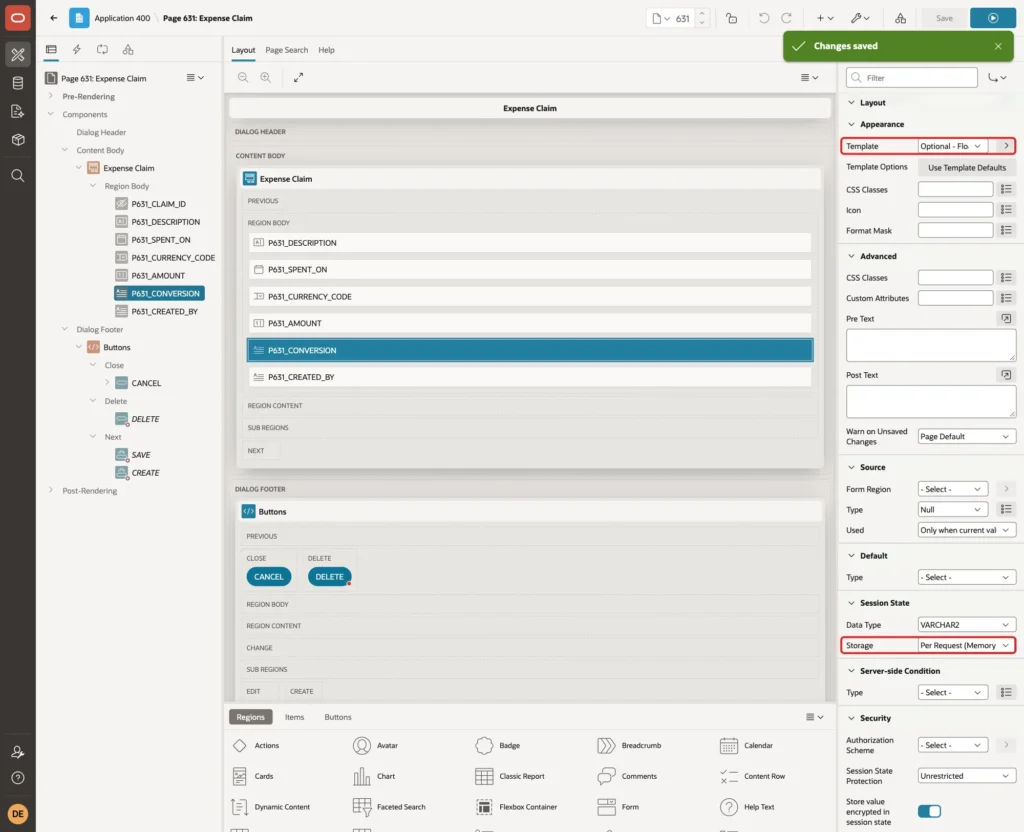Expand the Pre-Rendering tree node
The height and width of the screenshot is (832, 1024).
point(50,96)
